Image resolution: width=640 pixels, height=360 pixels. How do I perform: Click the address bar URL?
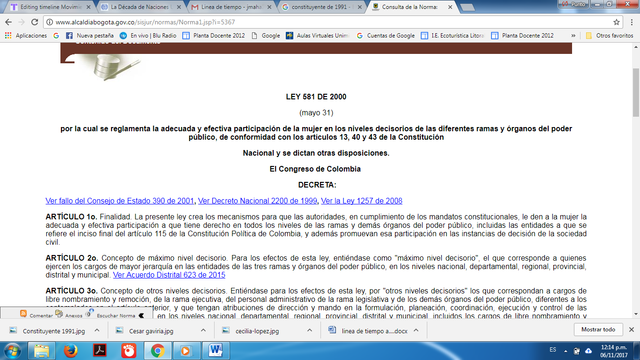pos(145,22)
